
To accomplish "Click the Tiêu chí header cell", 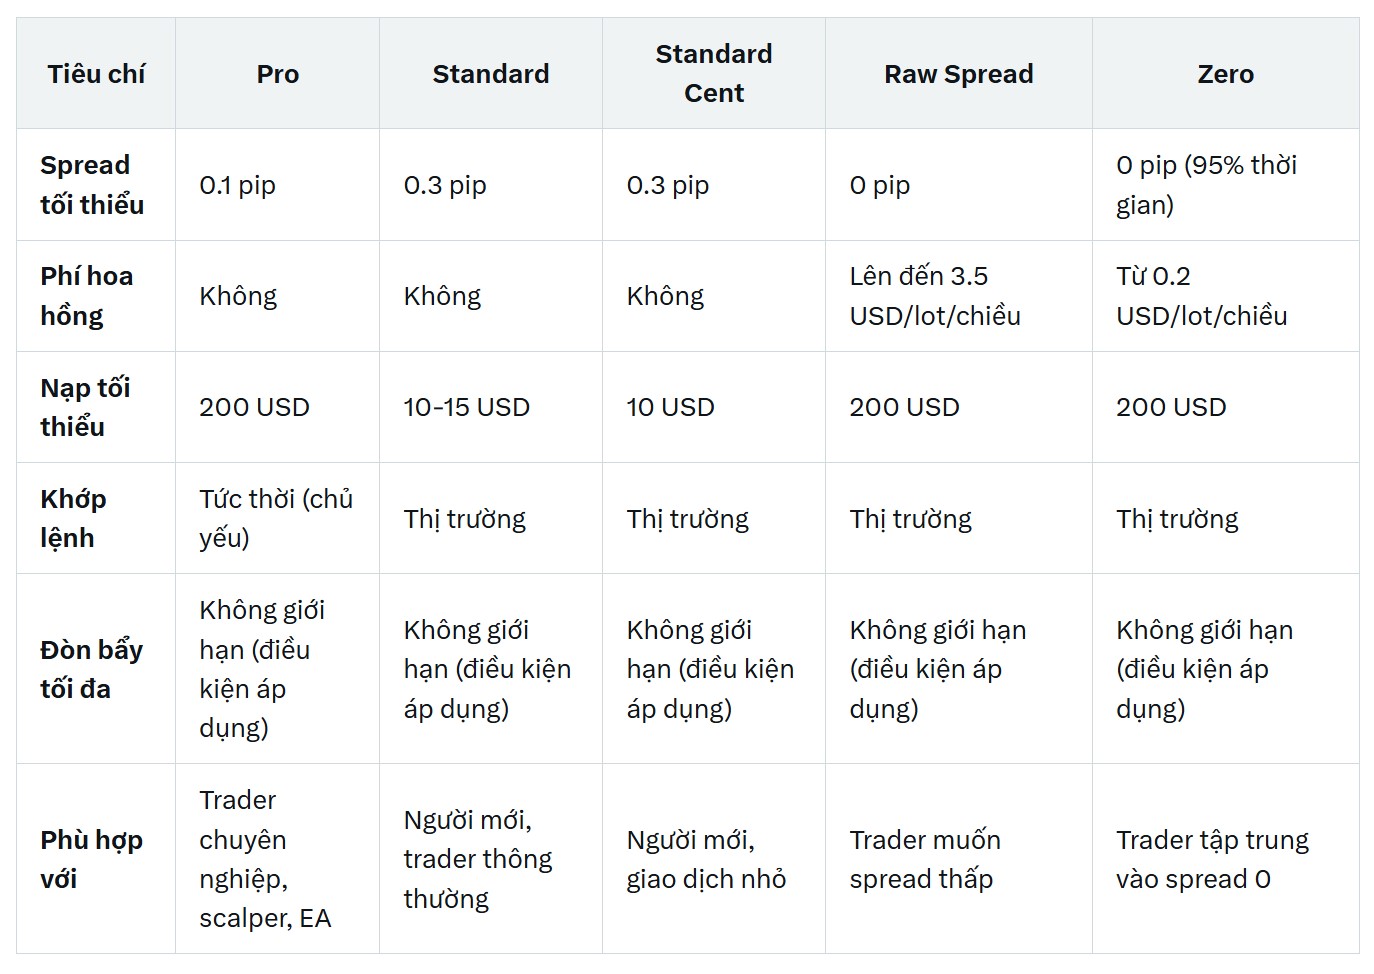I will click(x=96, y=74).
